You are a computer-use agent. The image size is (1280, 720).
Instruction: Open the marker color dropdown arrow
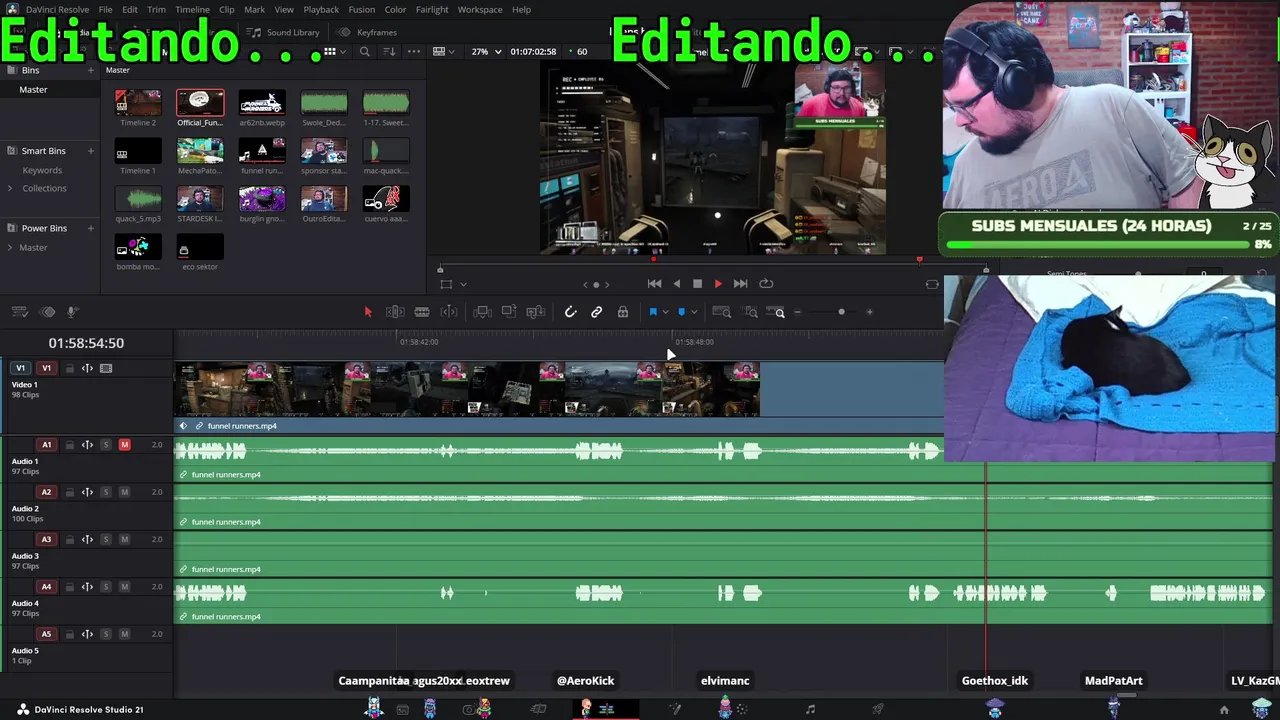[x=694, y=312]
